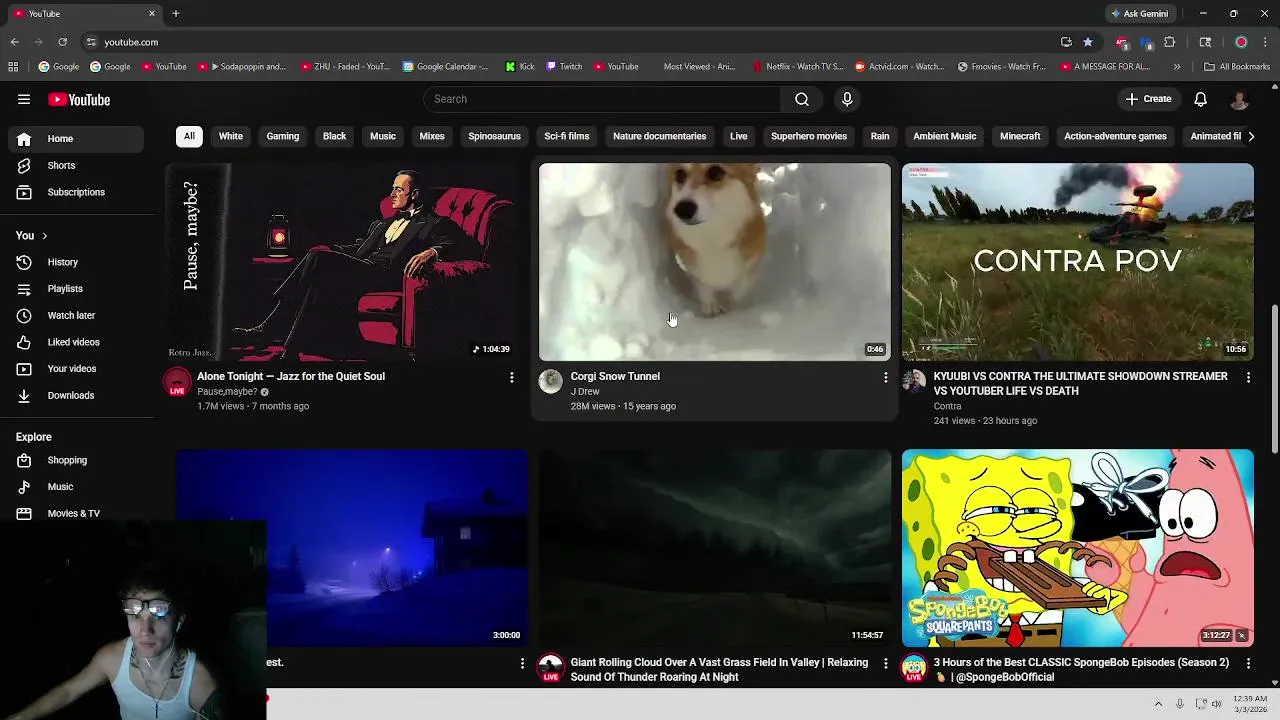Show hidden system tray icons
The image size is (1280, 720).
click(x=1158, y=704)
